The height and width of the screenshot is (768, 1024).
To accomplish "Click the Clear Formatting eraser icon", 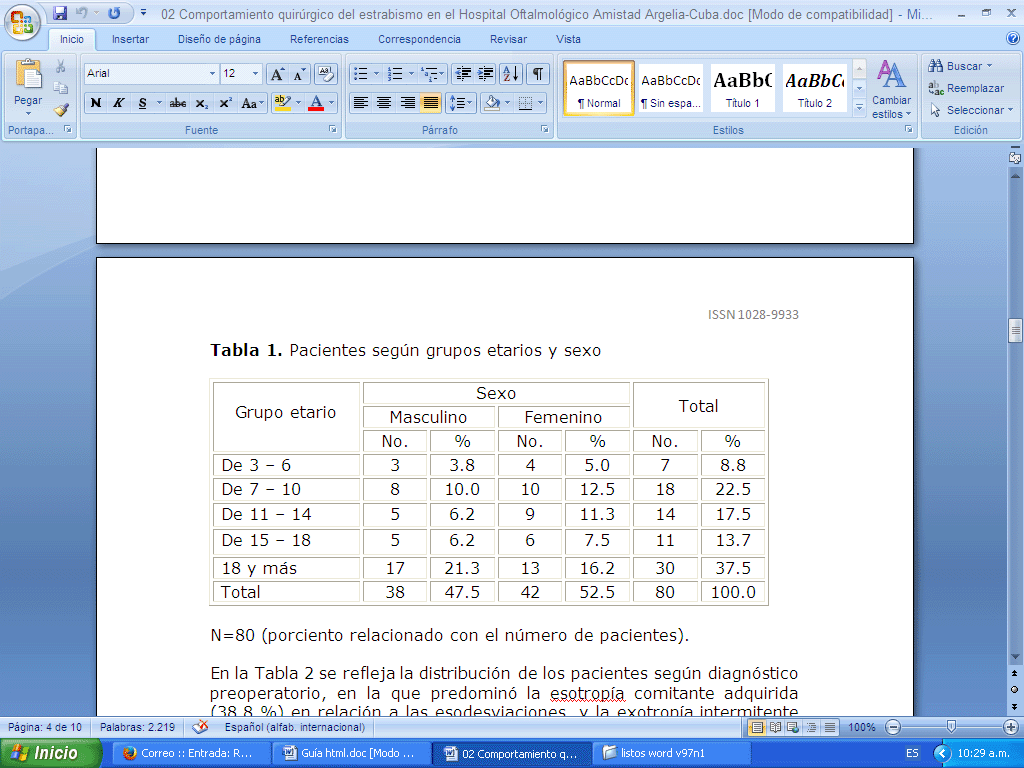I will 325,73.
